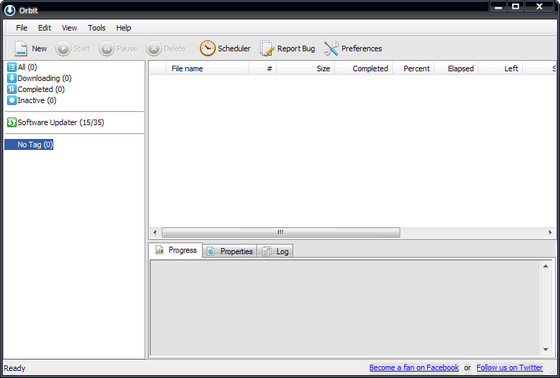Select the Inactive (0) category

pyautogui.click(x=32, y=100)
